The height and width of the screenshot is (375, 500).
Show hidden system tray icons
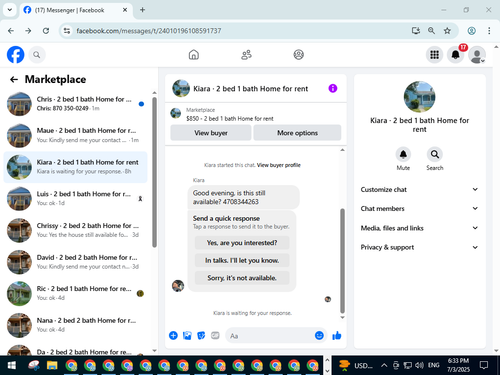(x=384, y=365)
